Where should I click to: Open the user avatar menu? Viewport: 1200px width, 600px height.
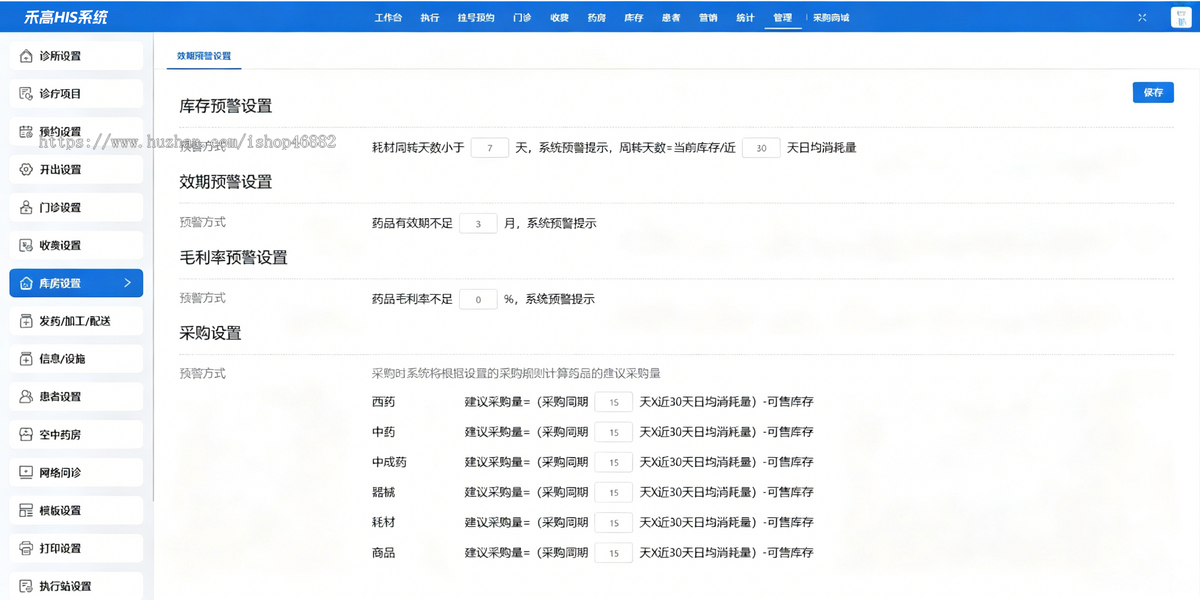[x=1179, y=18]
